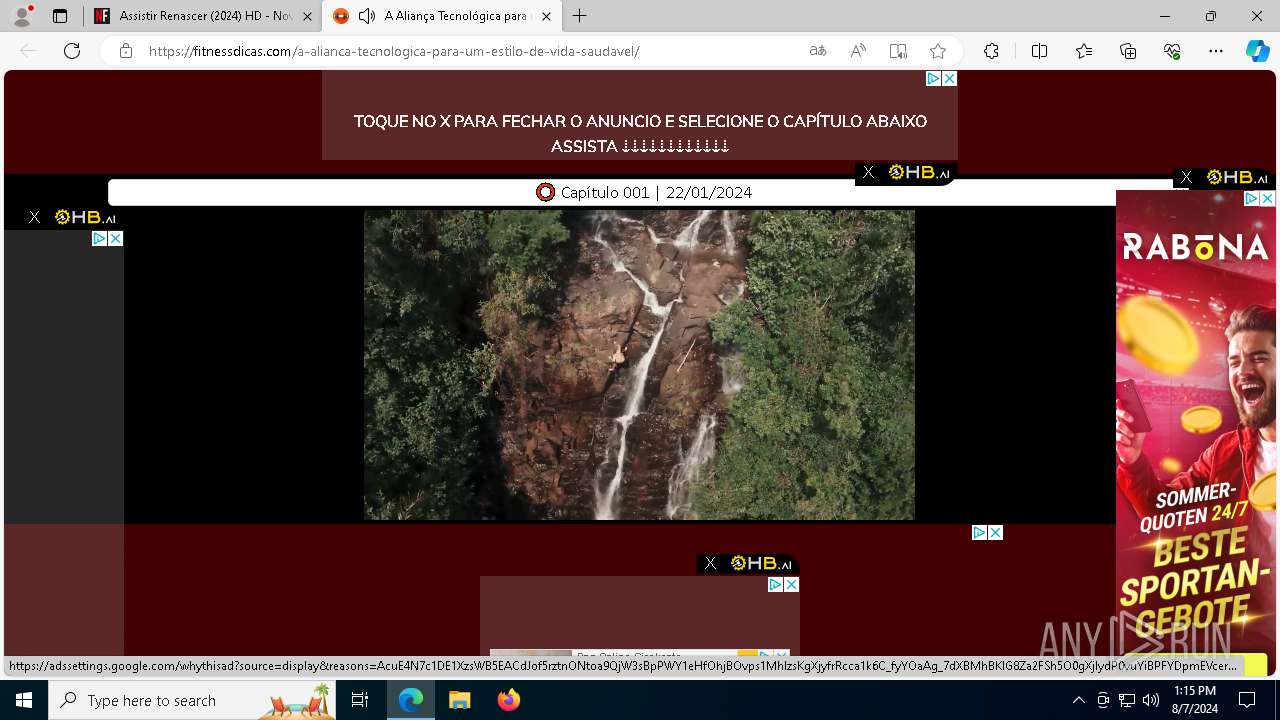The width and height of the screenshot is (1280, 720).
Task: Close the left sidebar ad
Action: 116,238
